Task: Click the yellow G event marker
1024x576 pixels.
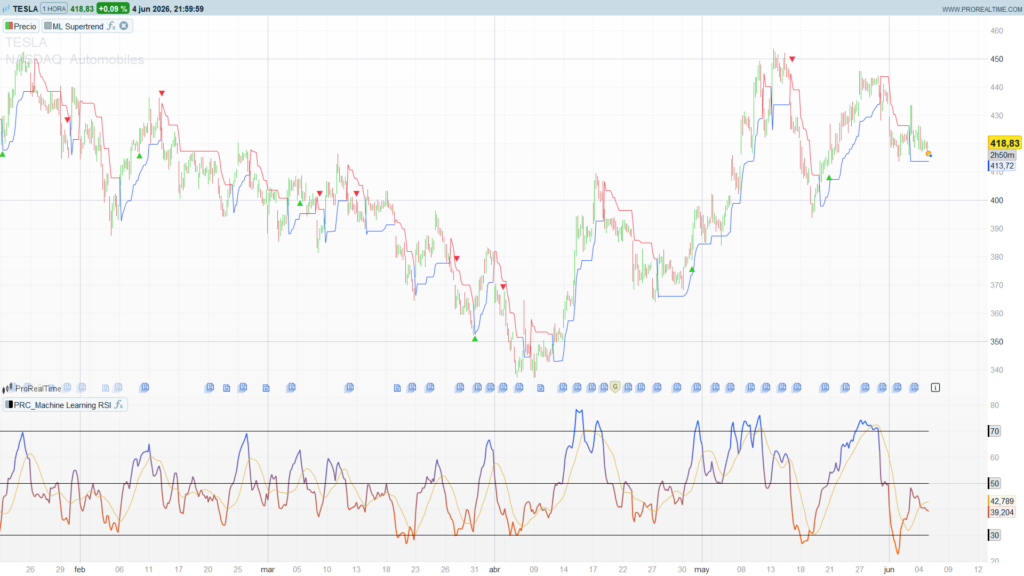Action: click(x=615, y=387)
